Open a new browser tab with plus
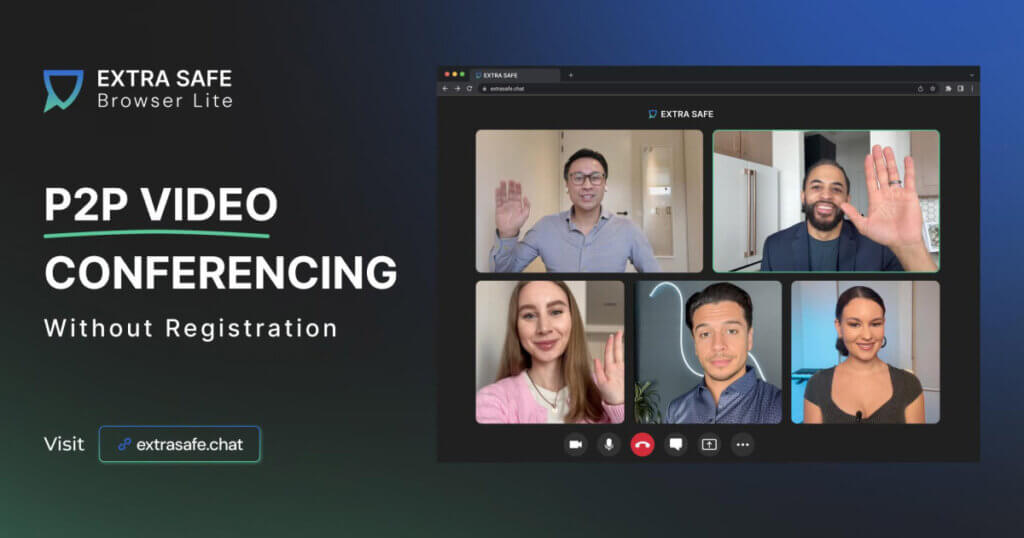This screenshot has height=538, width=1024. (x=570, y=75)
